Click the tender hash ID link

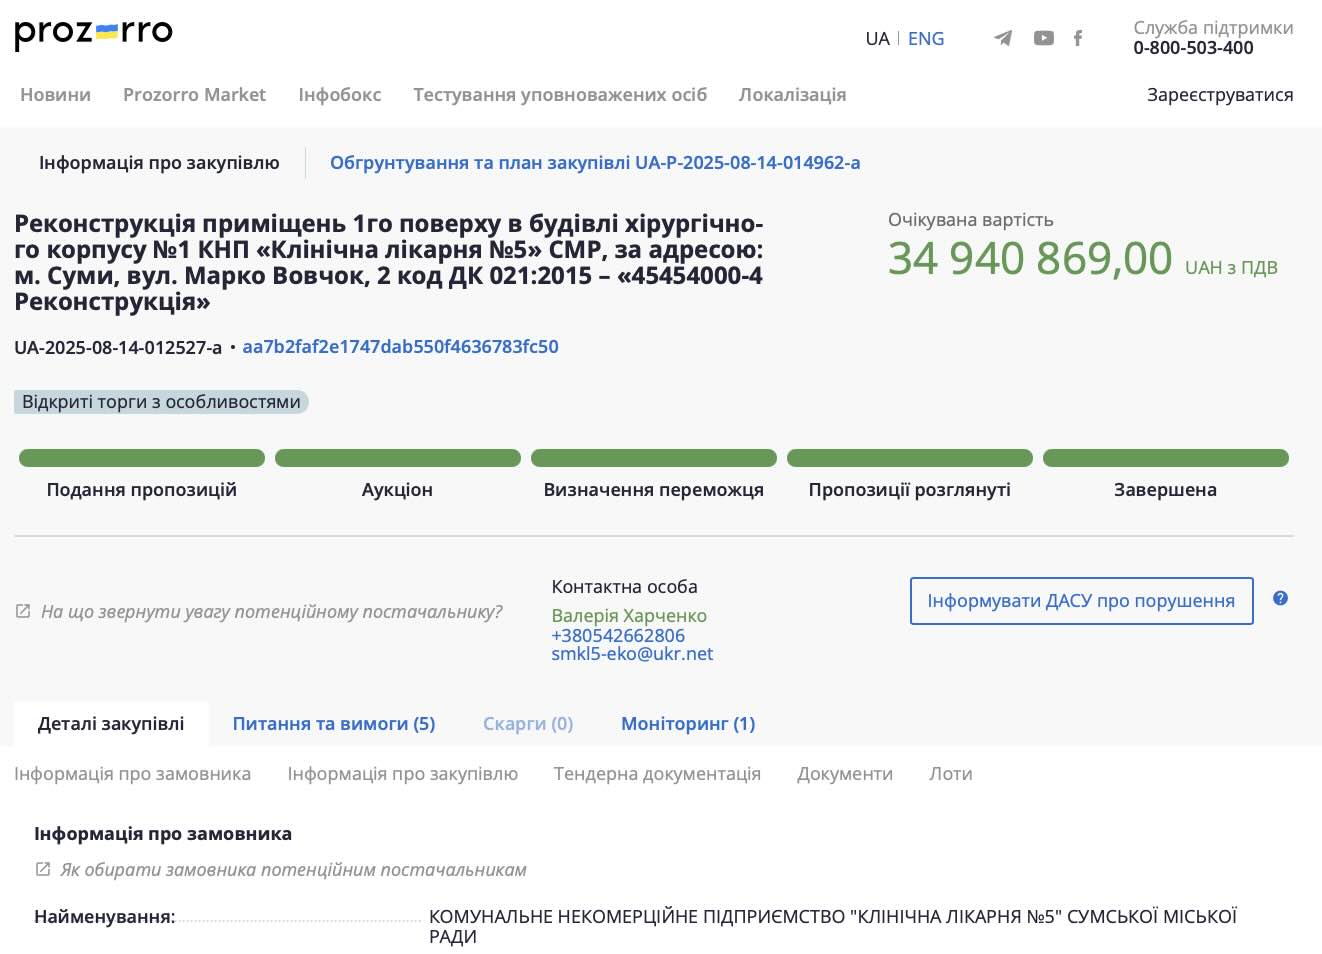point(400,346)
